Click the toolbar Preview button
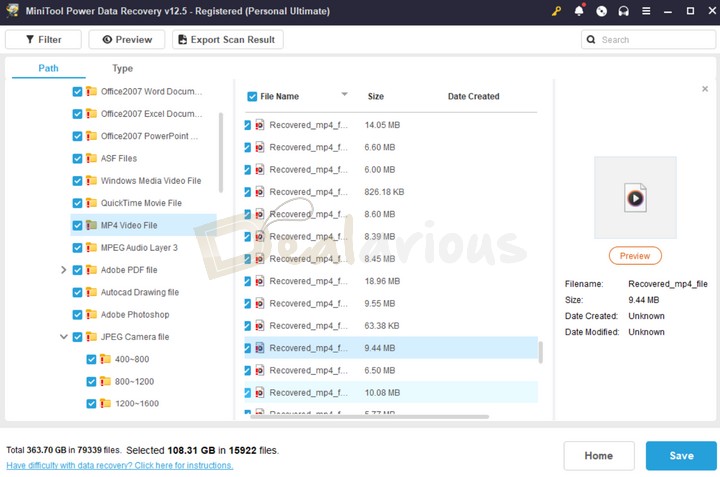720x477 pixels. (127, 39)
